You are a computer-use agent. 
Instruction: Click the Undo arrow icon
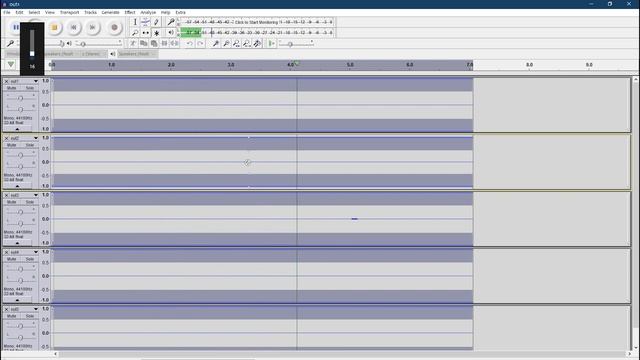tap(189, 43)
